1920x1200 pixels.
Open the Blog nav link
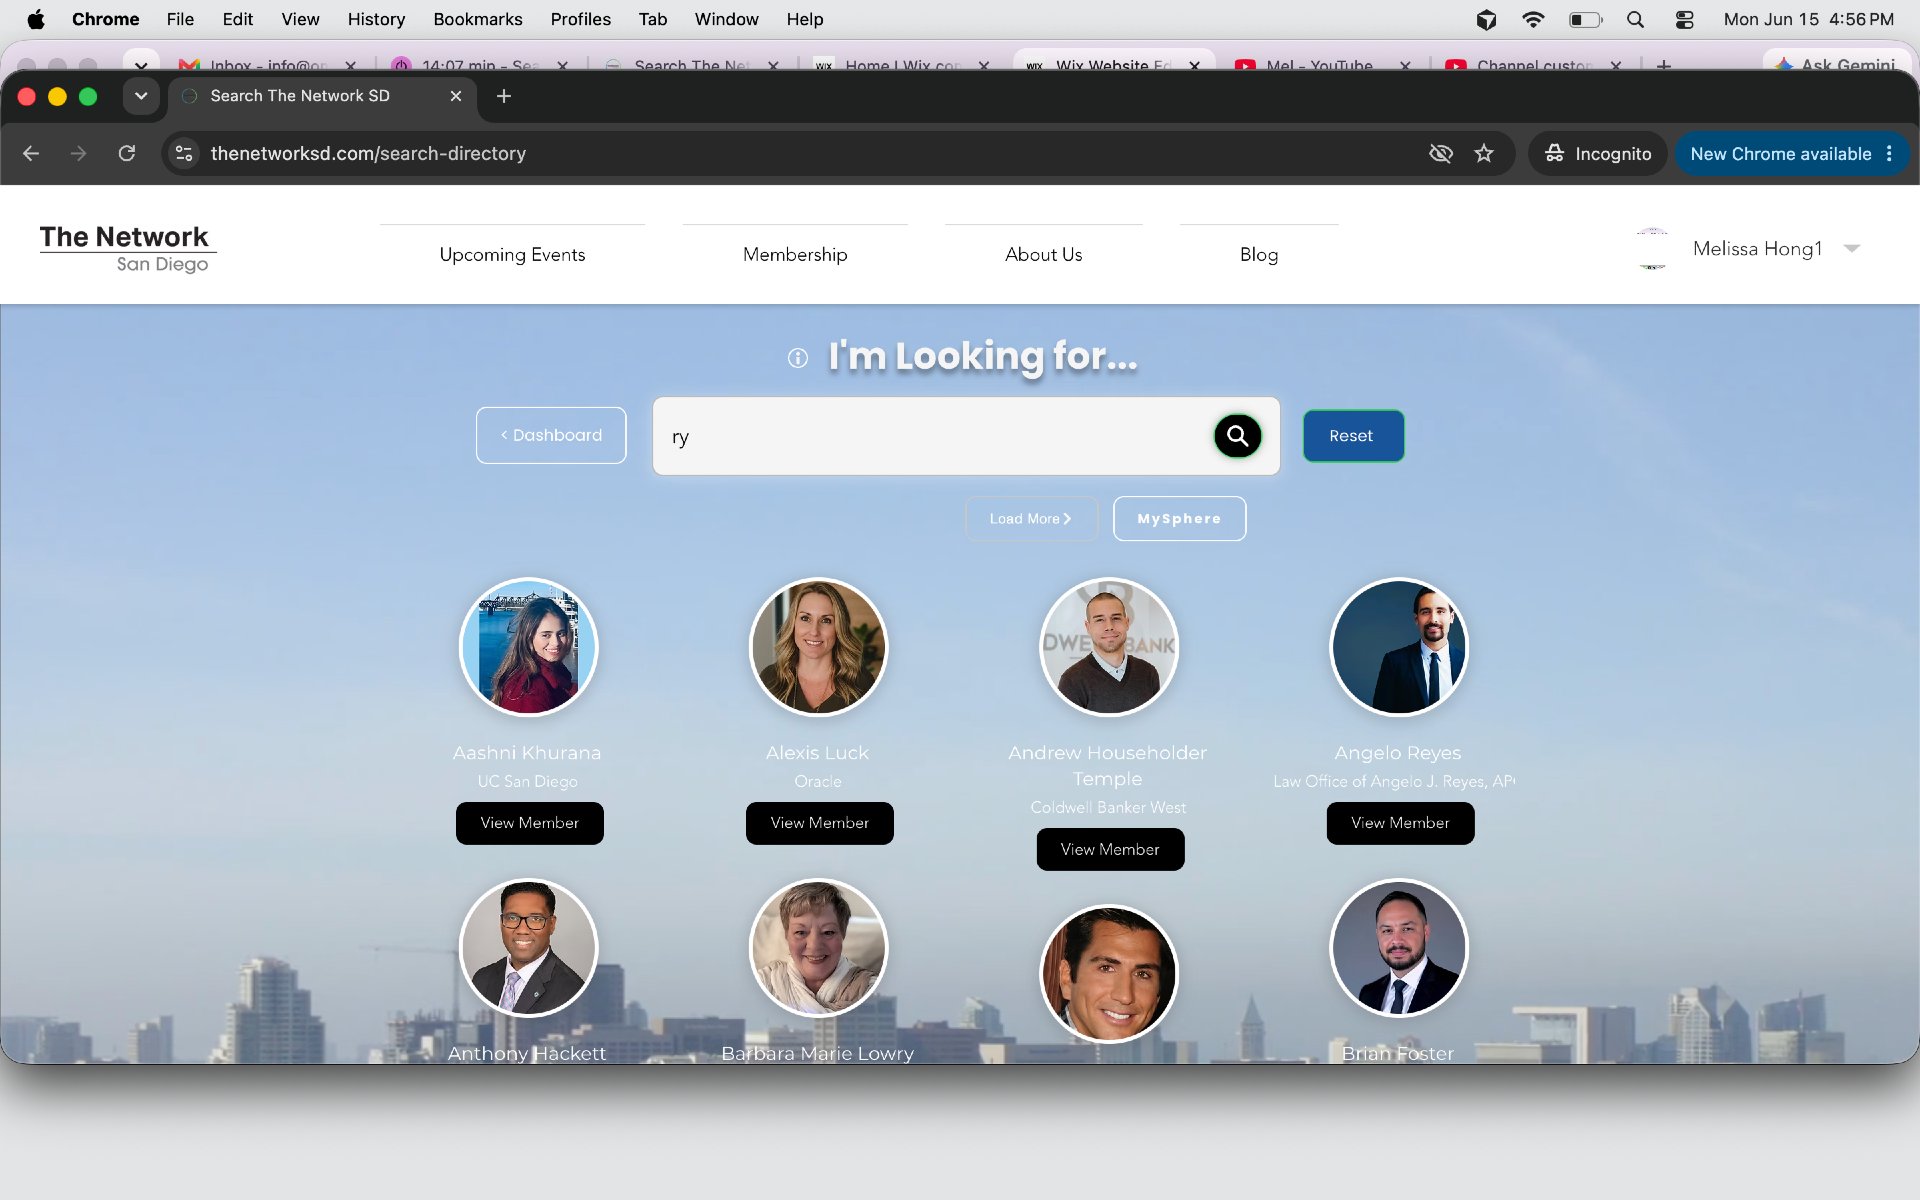click(1259, 255)
